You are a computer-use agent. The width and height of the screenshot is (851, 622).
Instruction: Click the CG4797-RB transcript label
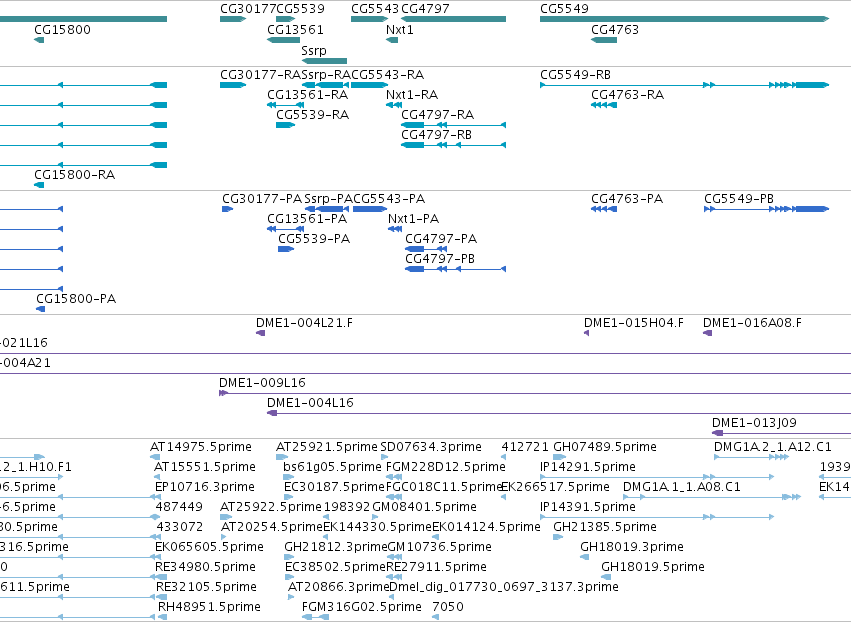click(x=436, y=135)
